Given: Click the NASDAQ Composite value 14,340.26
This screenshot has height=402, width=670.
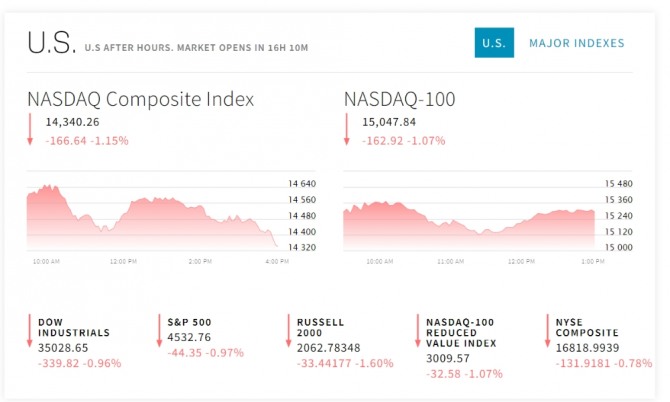Looking at the screenshot, I should [73, 123].
